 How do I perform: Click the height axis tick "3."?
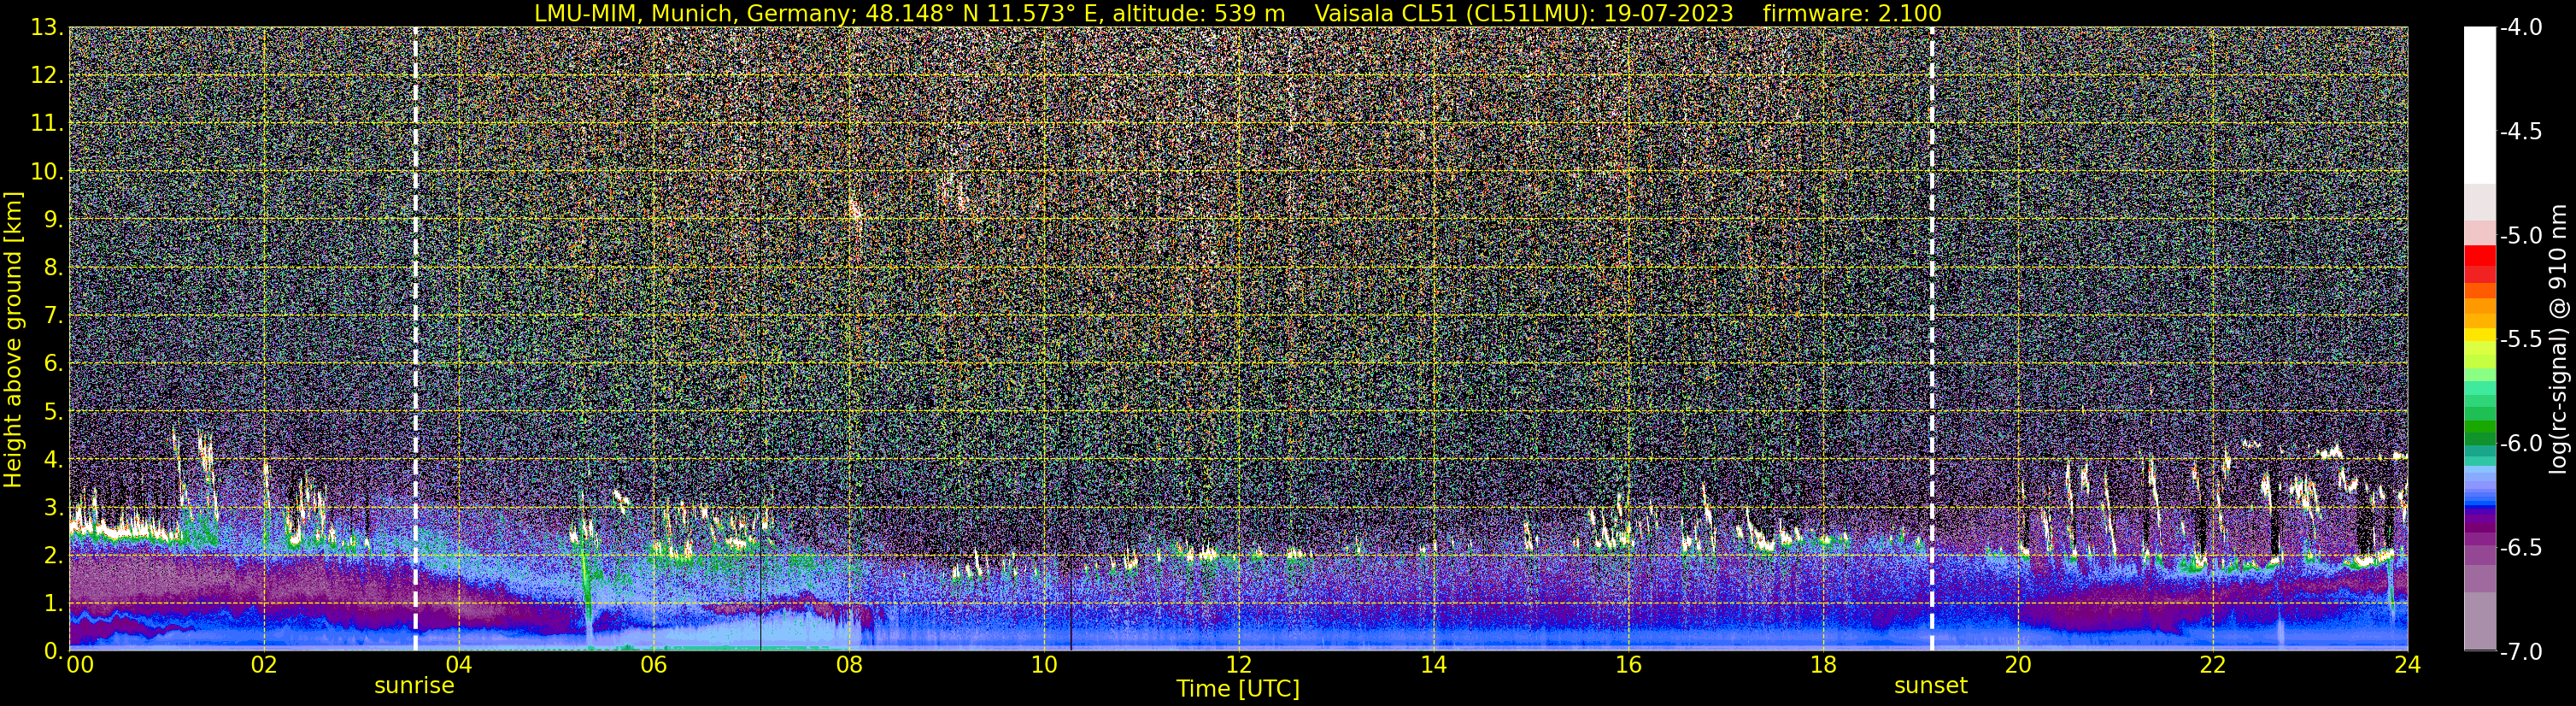point(53,508)
